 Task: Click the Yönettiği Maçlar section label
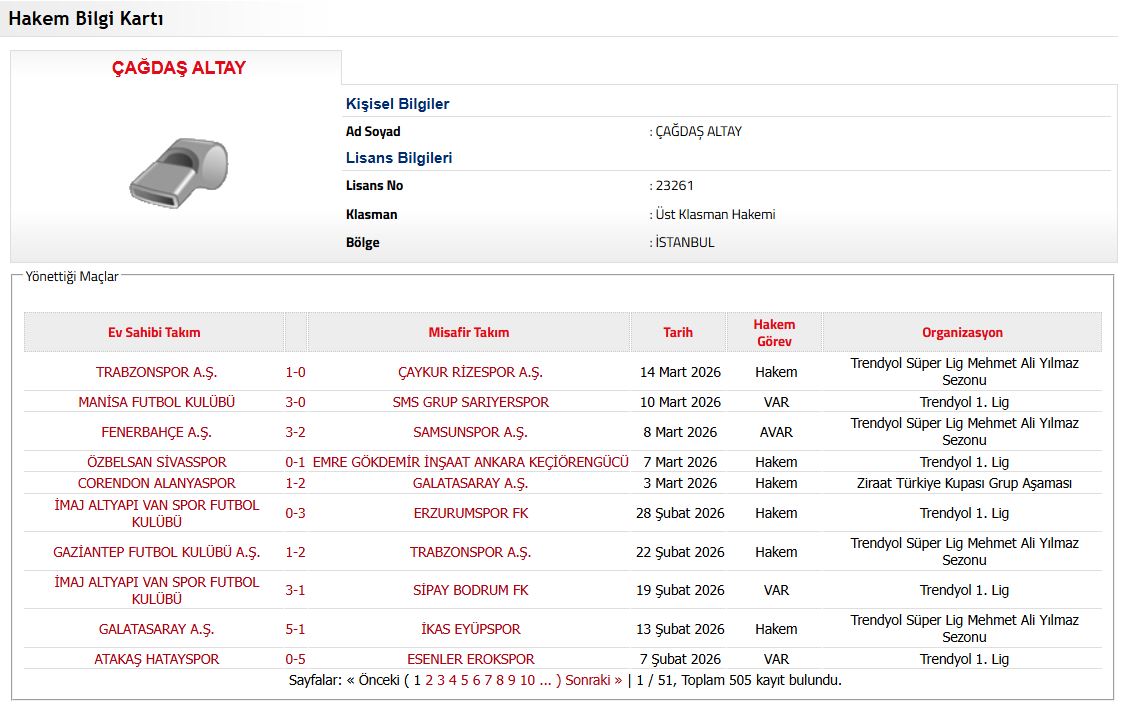[x=71, y=276]
